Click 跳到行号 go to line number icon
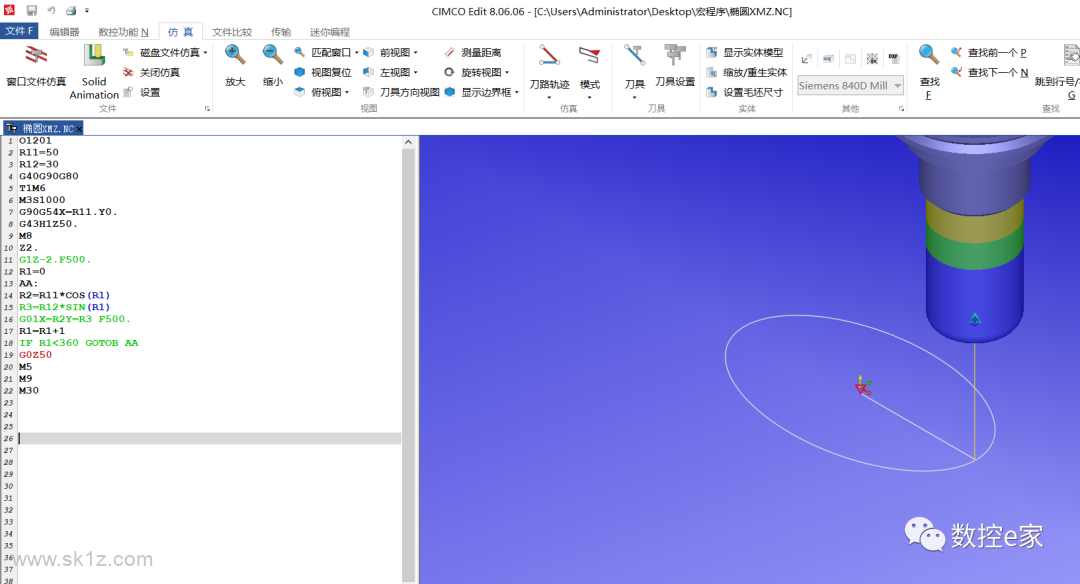Viewport: 1080px width, 584px height. [1072, 55]
